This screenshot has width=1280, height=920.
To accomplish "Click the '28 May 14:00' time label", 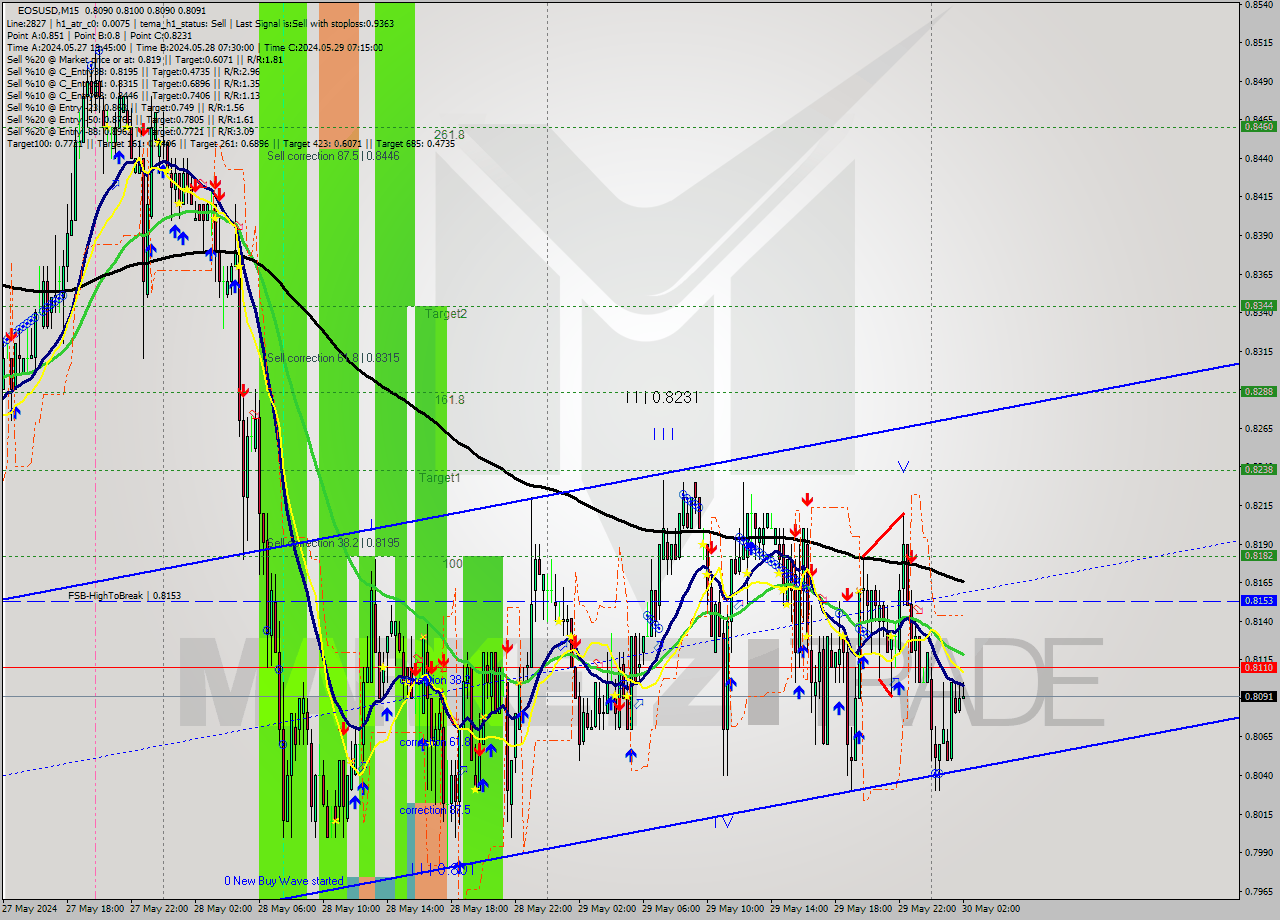I will tap(416, 909).
